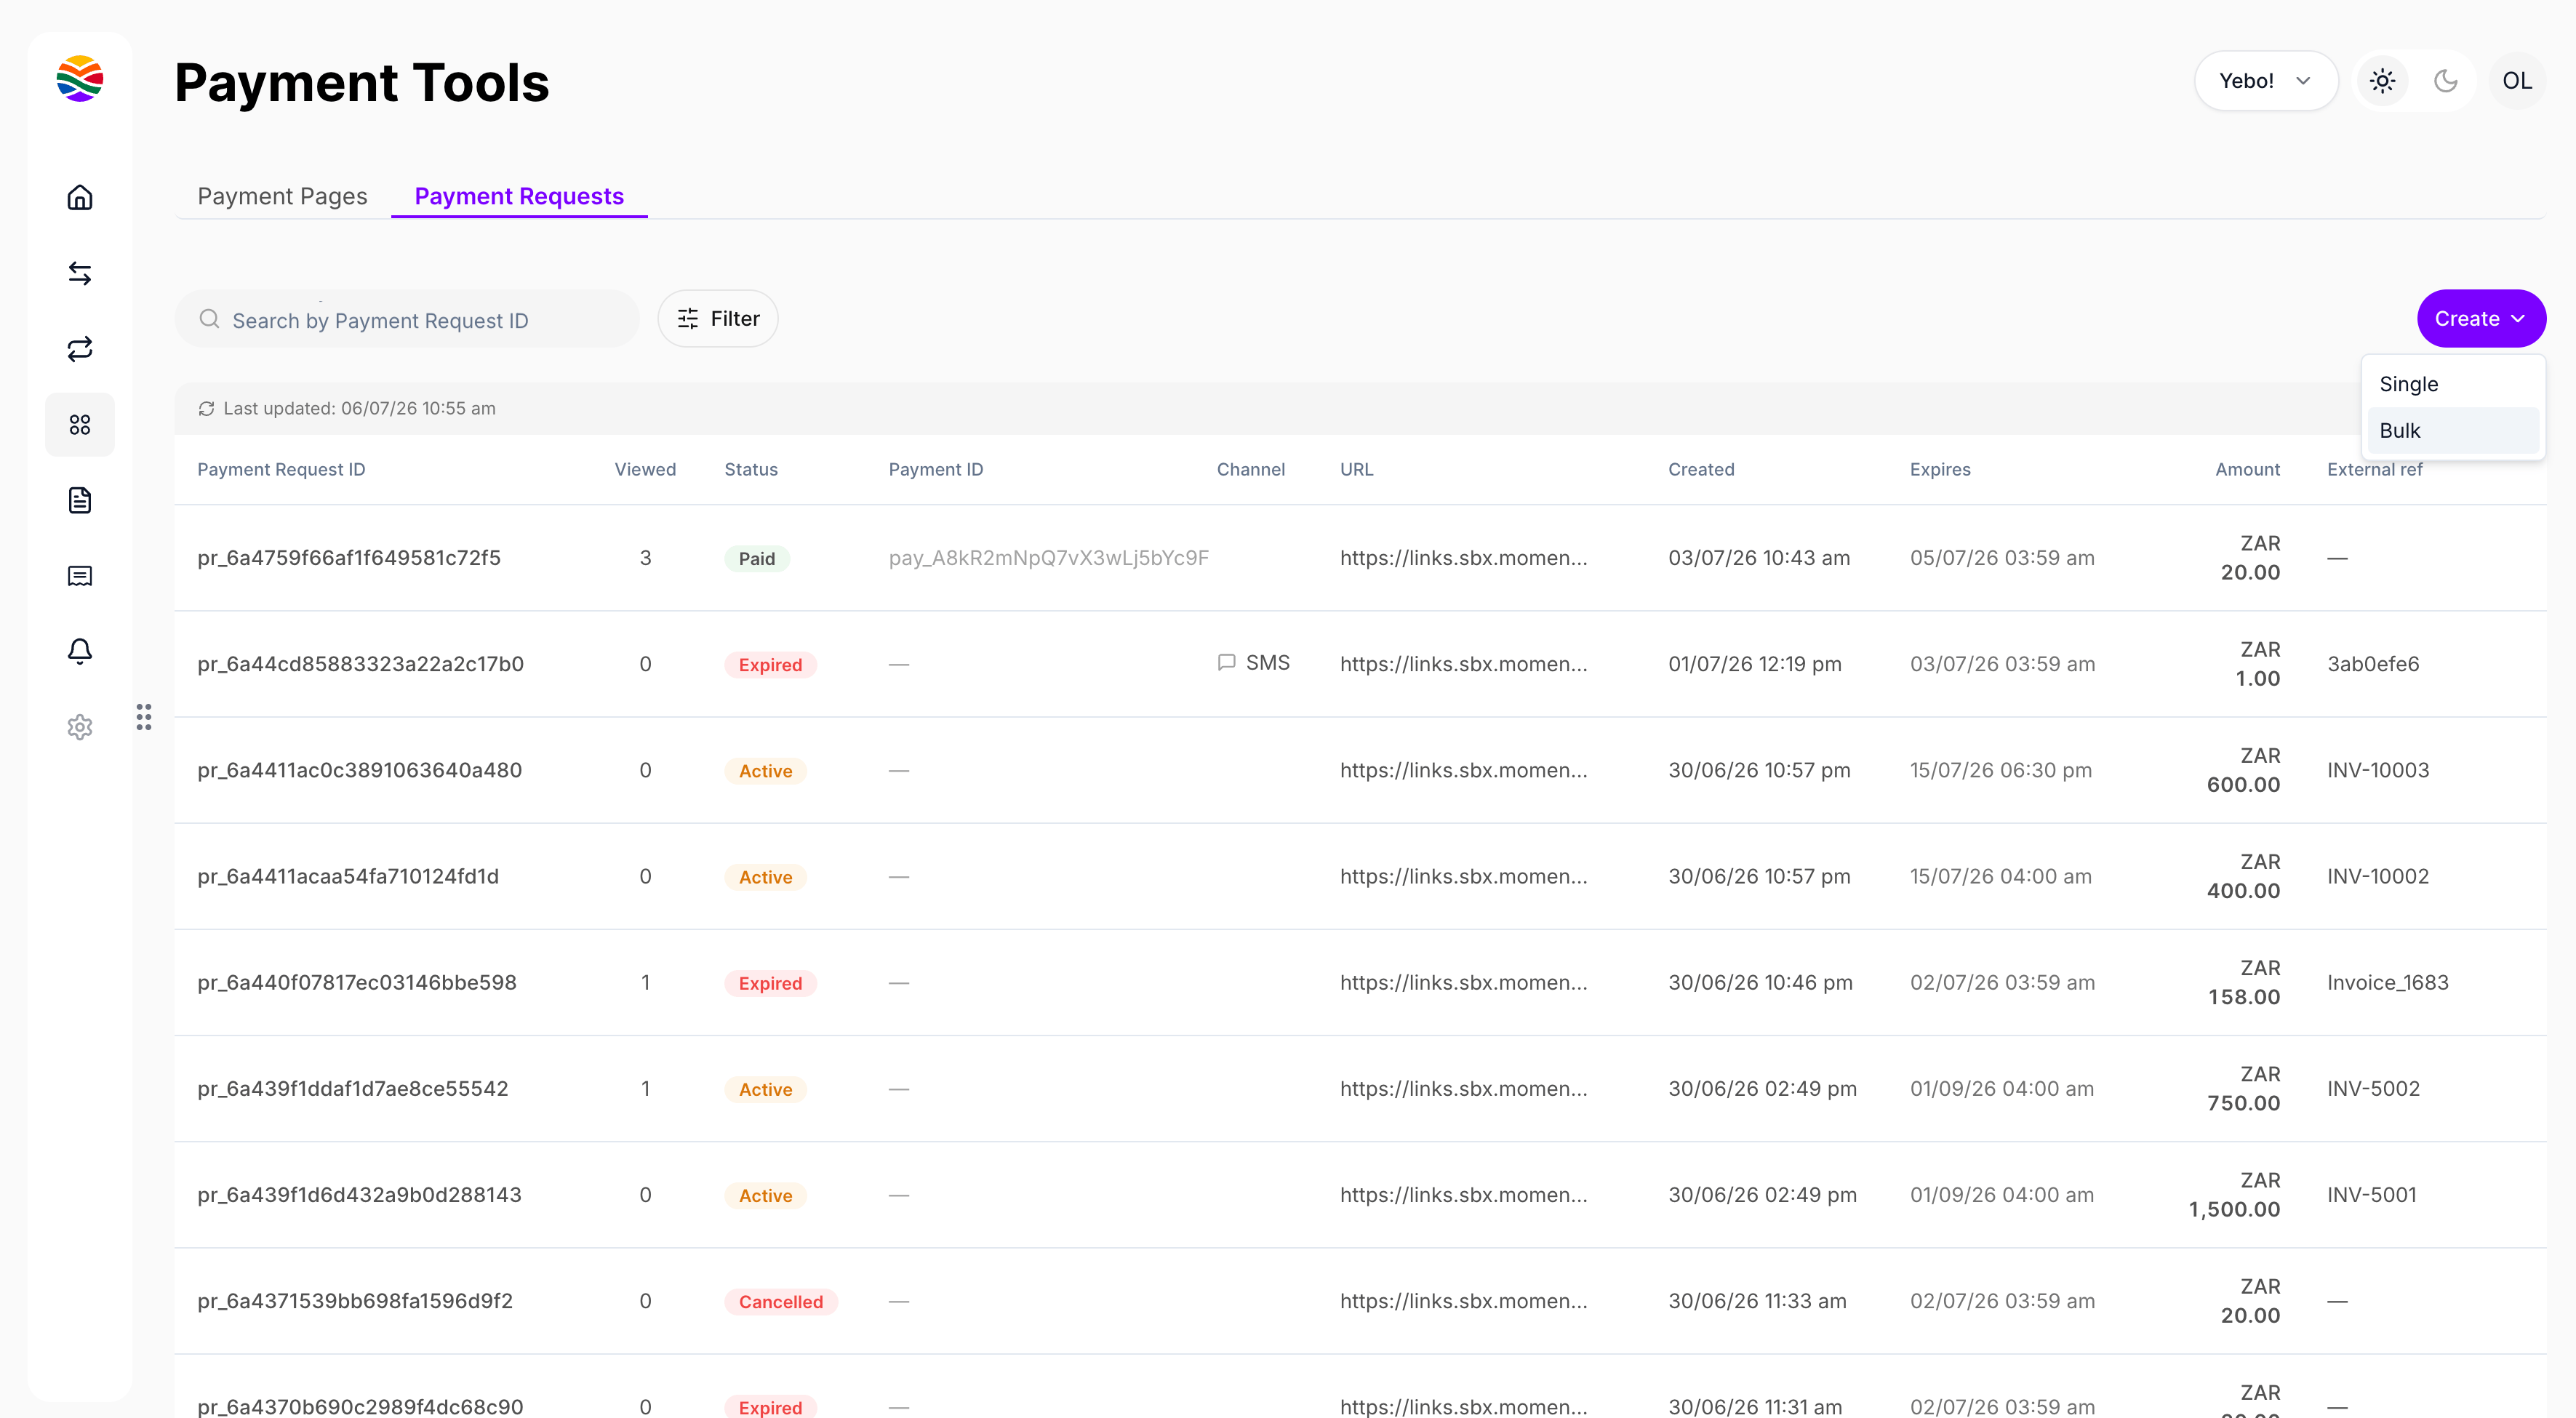The height and width of the screenshot is (1418, 2576).
Task: Switch to light mode sun icon
Action: [x=2382, y=81]
